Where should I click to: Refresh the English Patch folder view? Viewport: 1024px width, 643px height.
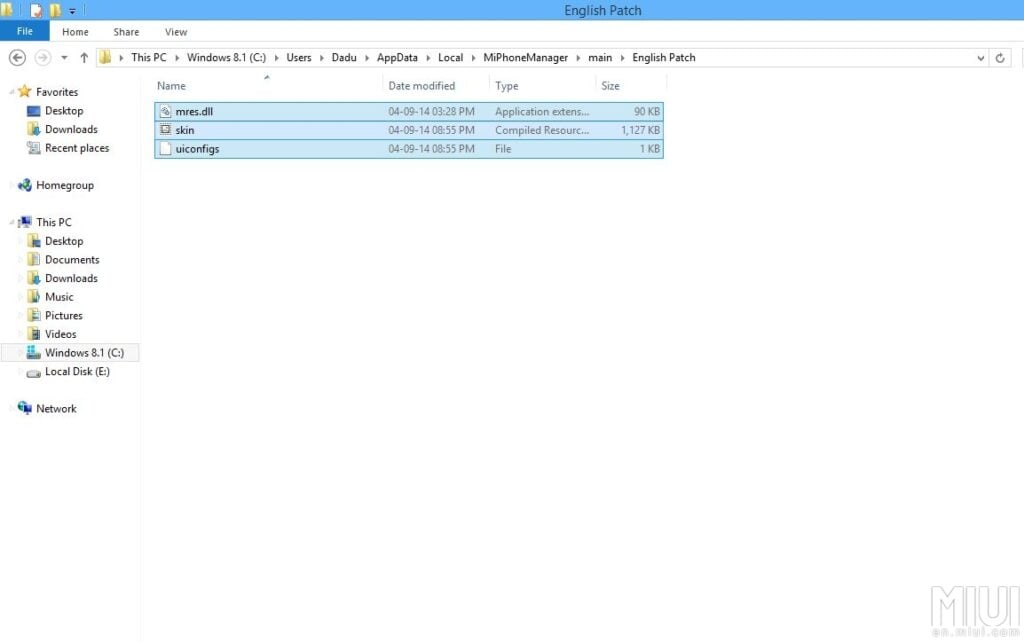pyautogui.click(x=1000, y=57)
